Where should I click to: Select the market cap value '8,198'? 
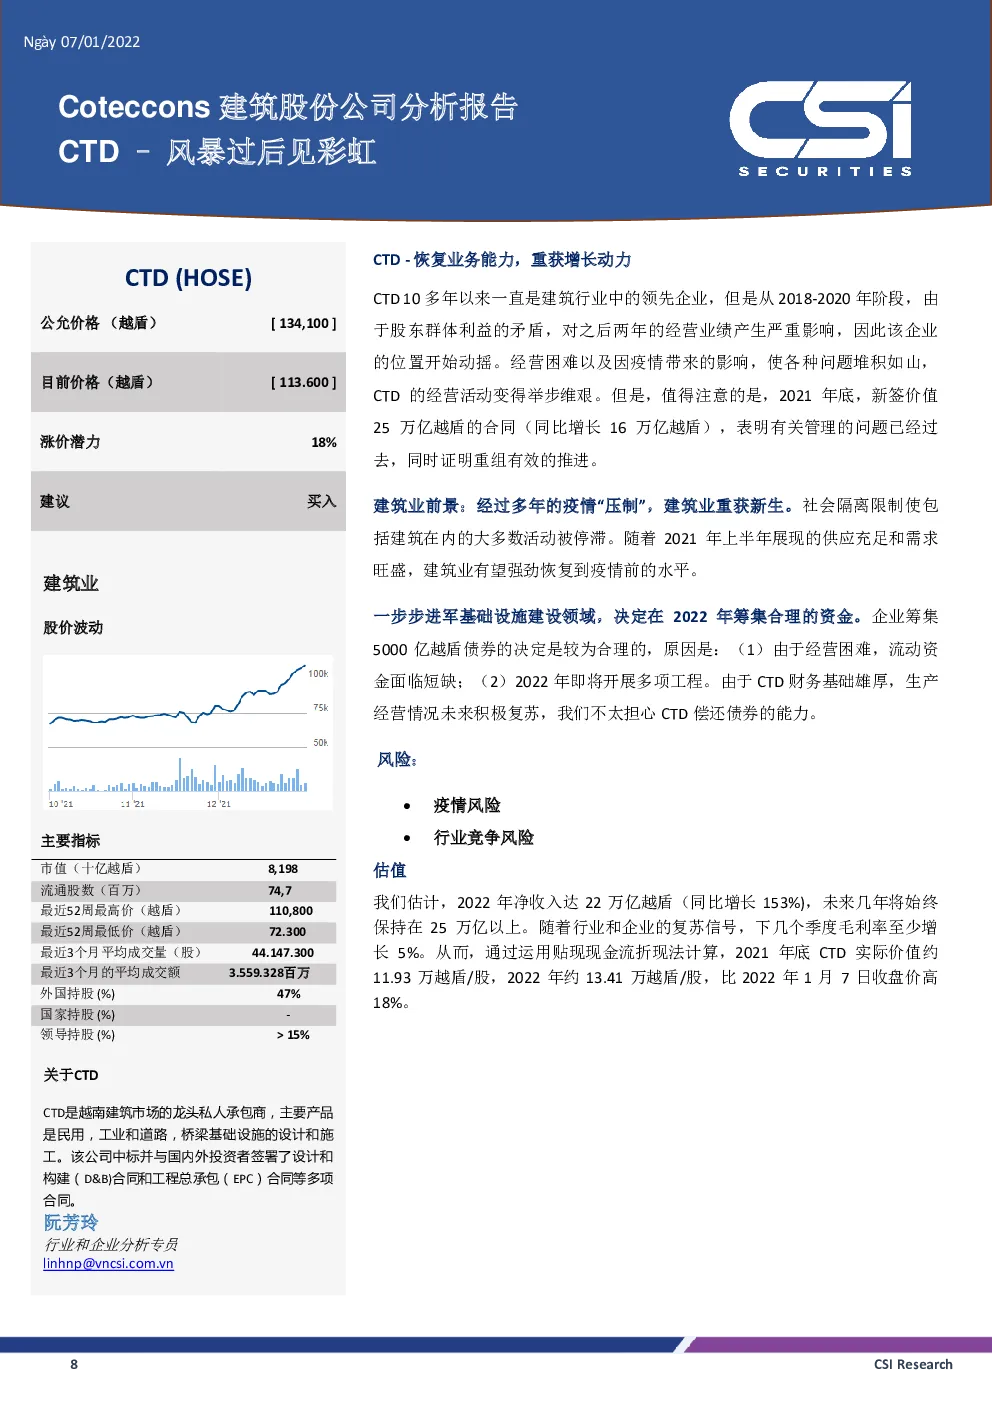pyautogui.click(x=283, y=869)
